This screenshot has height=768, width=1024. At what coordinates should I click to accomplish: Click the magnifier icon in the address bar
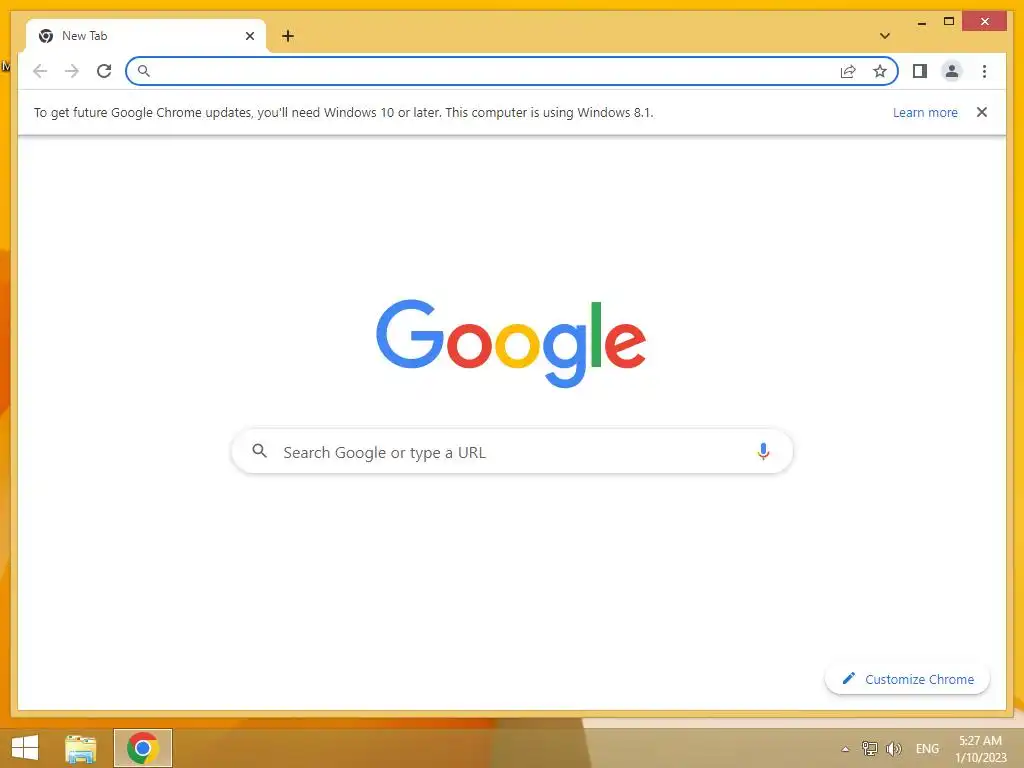tap(144, 71)
